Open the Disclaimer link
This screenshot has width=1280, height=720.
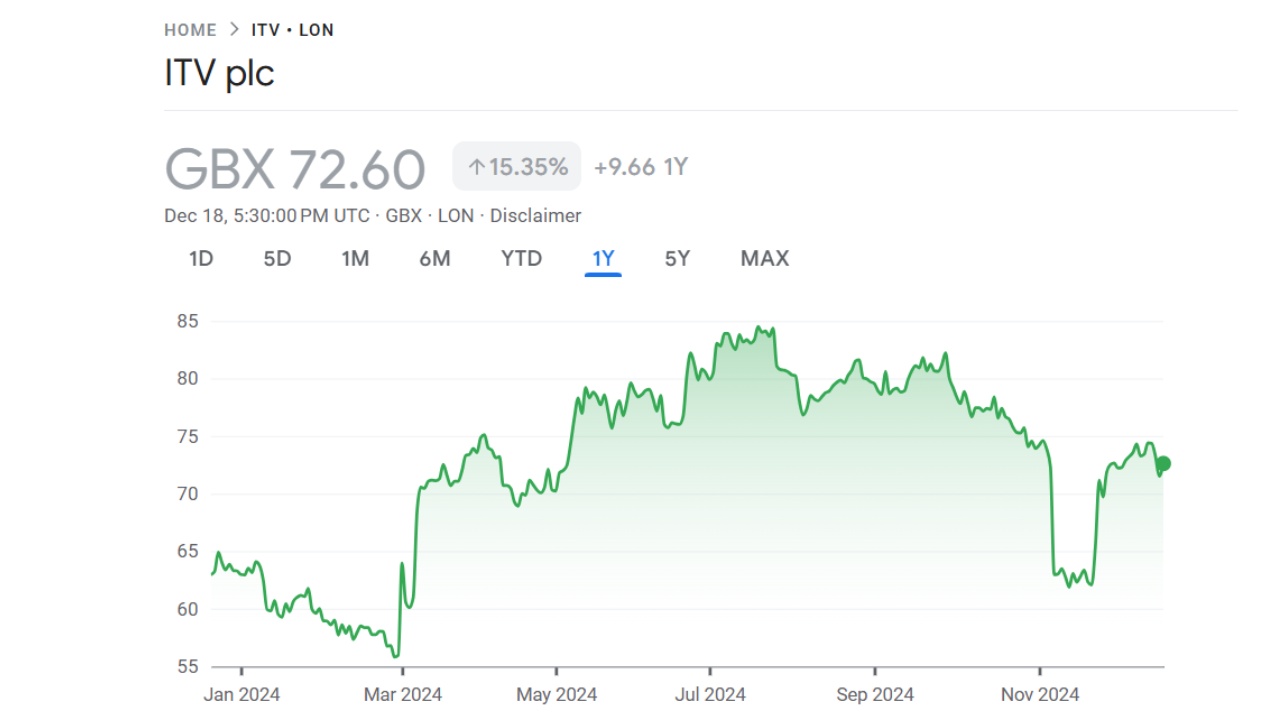pyautogui.click(x=535, y=216)
